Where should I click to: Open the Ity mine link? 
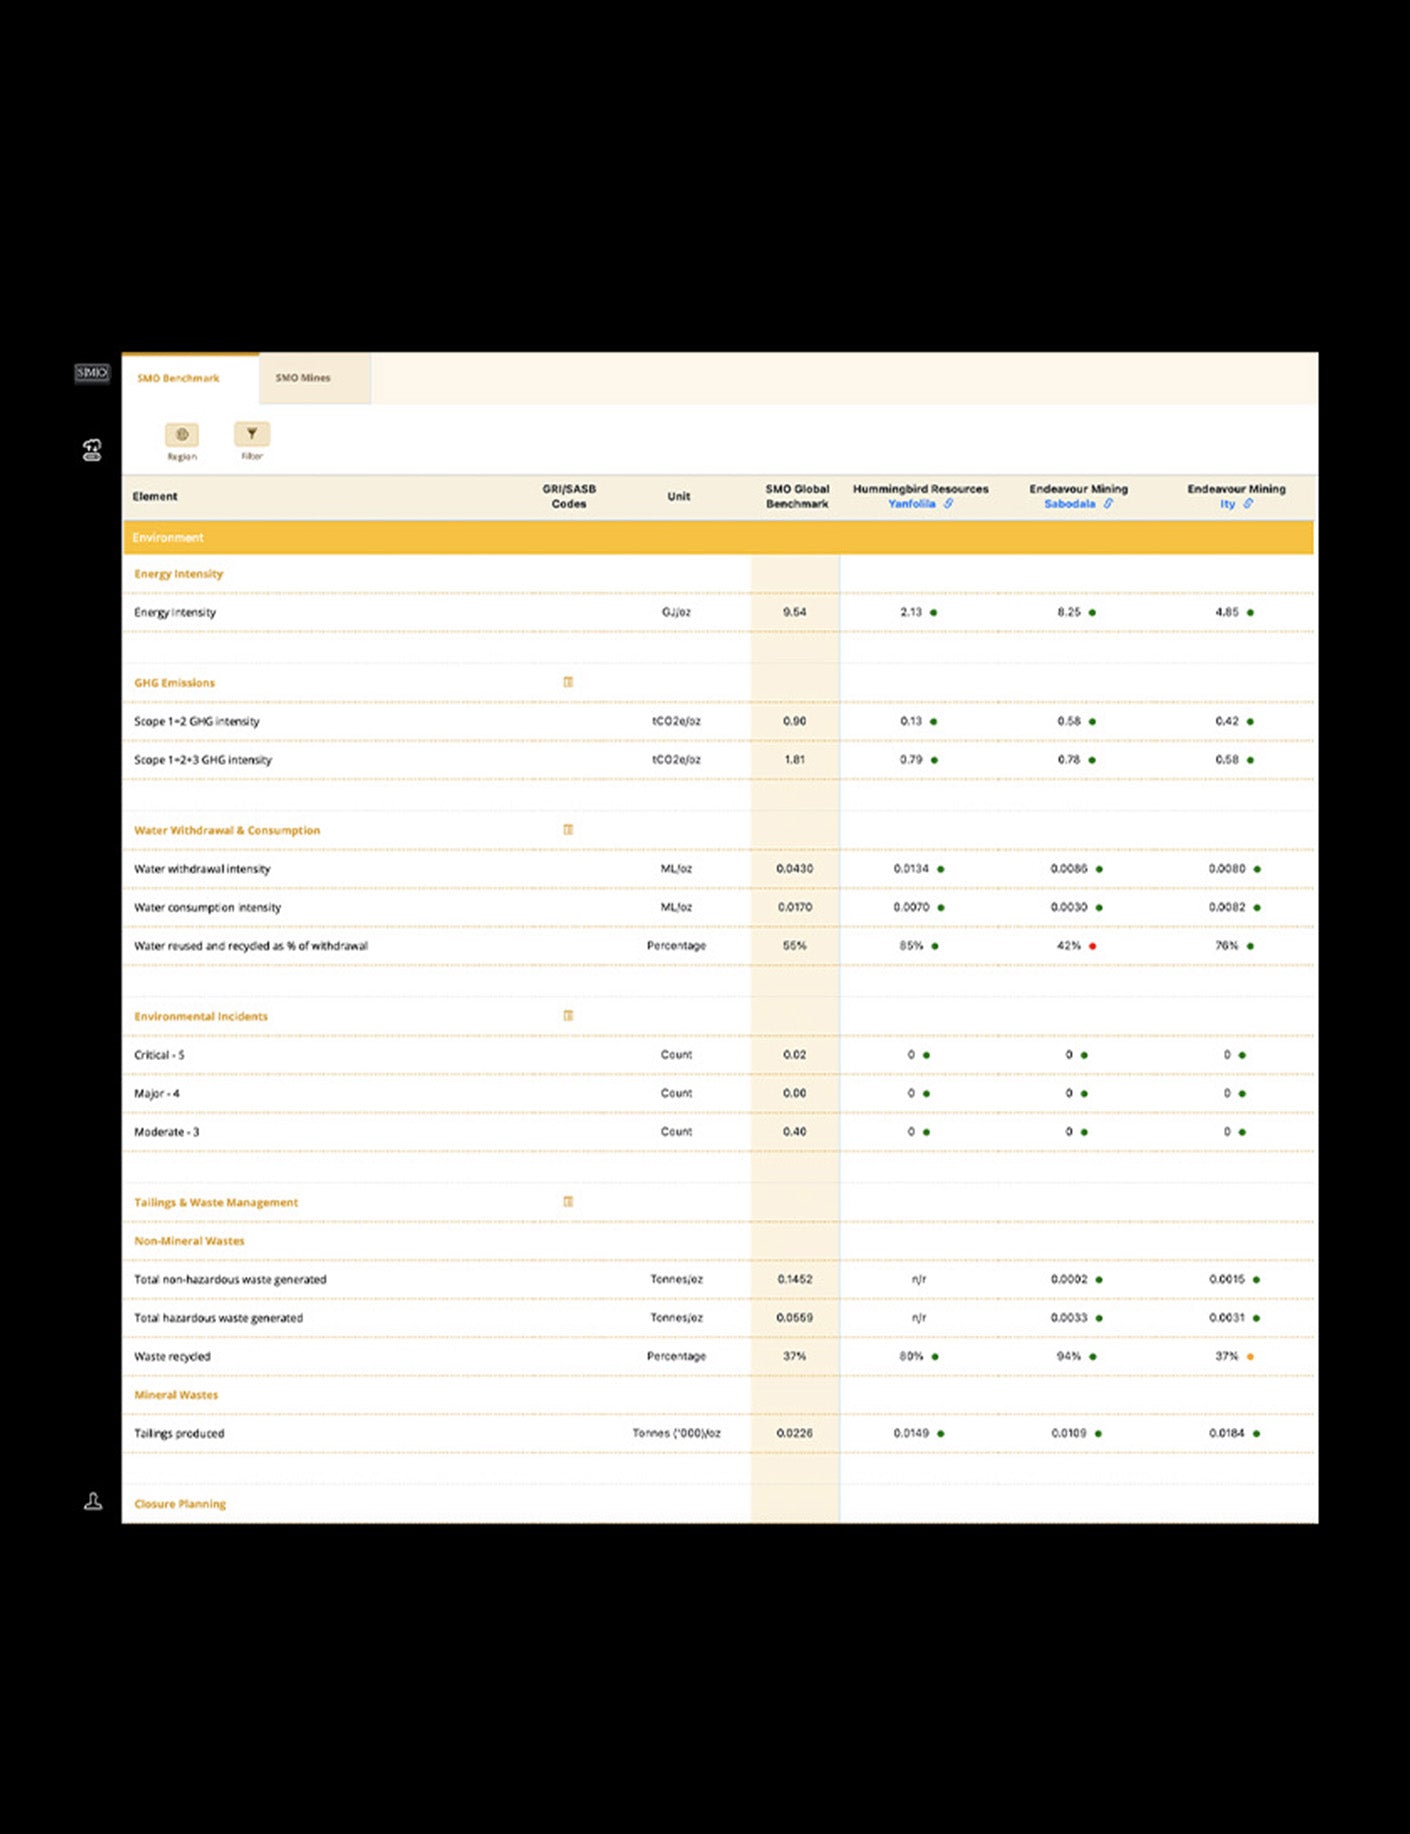1227,504
